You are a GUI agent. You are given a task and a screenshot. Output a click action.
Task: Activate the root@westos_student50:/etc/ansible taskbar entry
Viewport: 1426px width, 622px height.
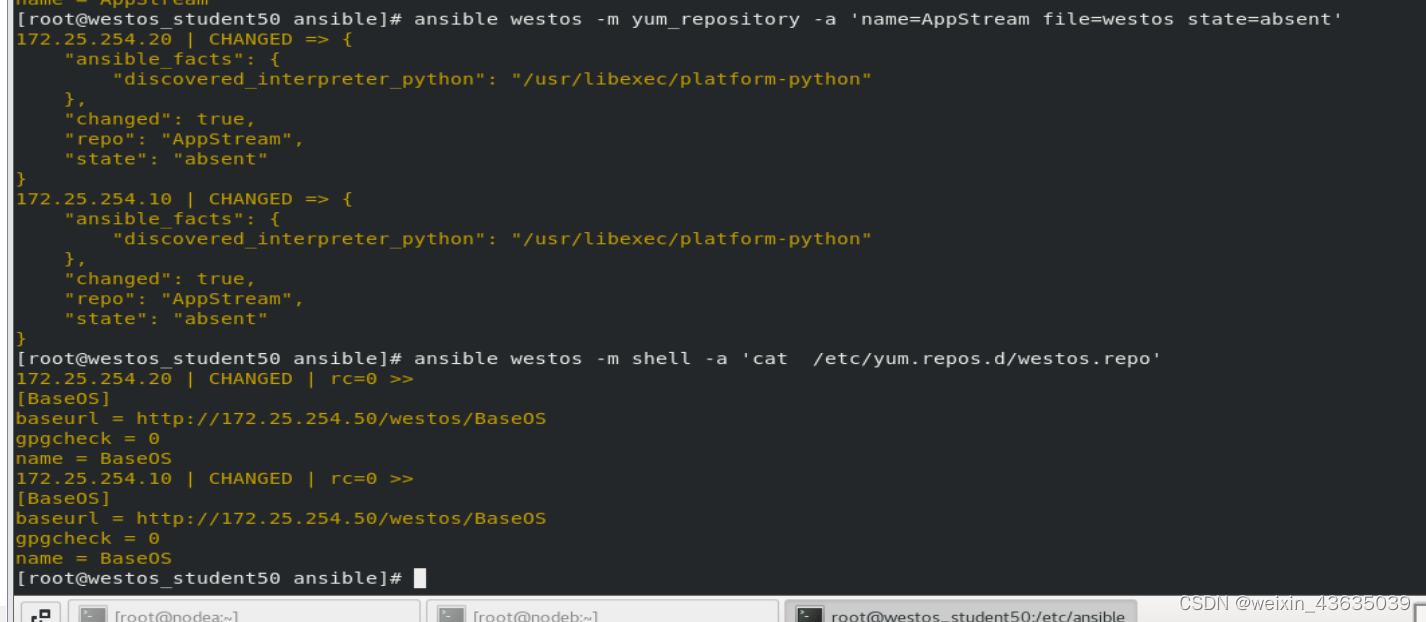tap(961, 613)
